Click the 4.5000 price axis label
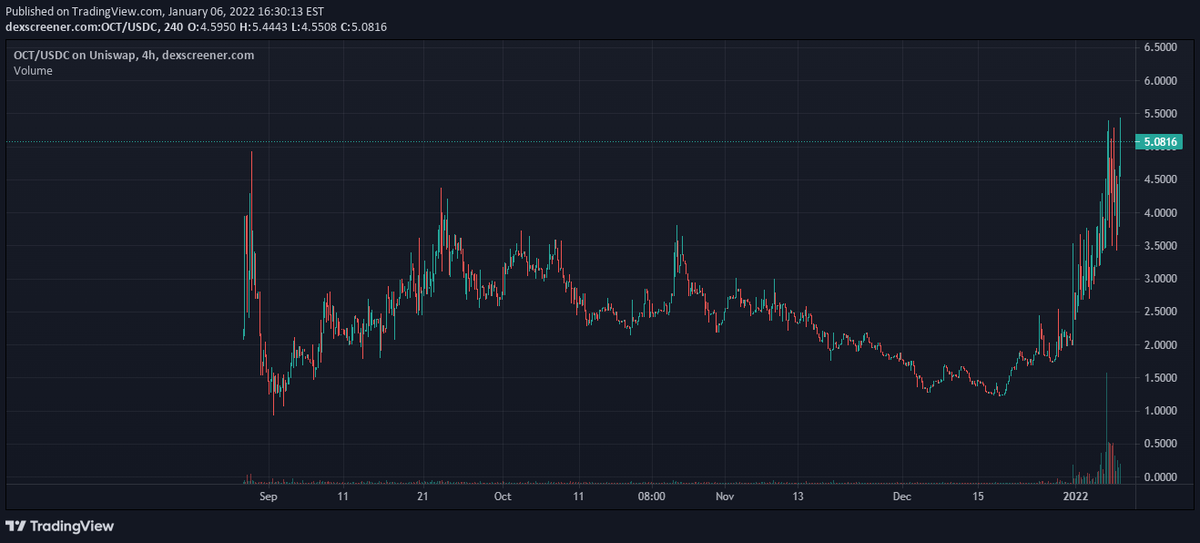The width and height of the screenshot is (1200, 543). click(x=1160, y=179)
